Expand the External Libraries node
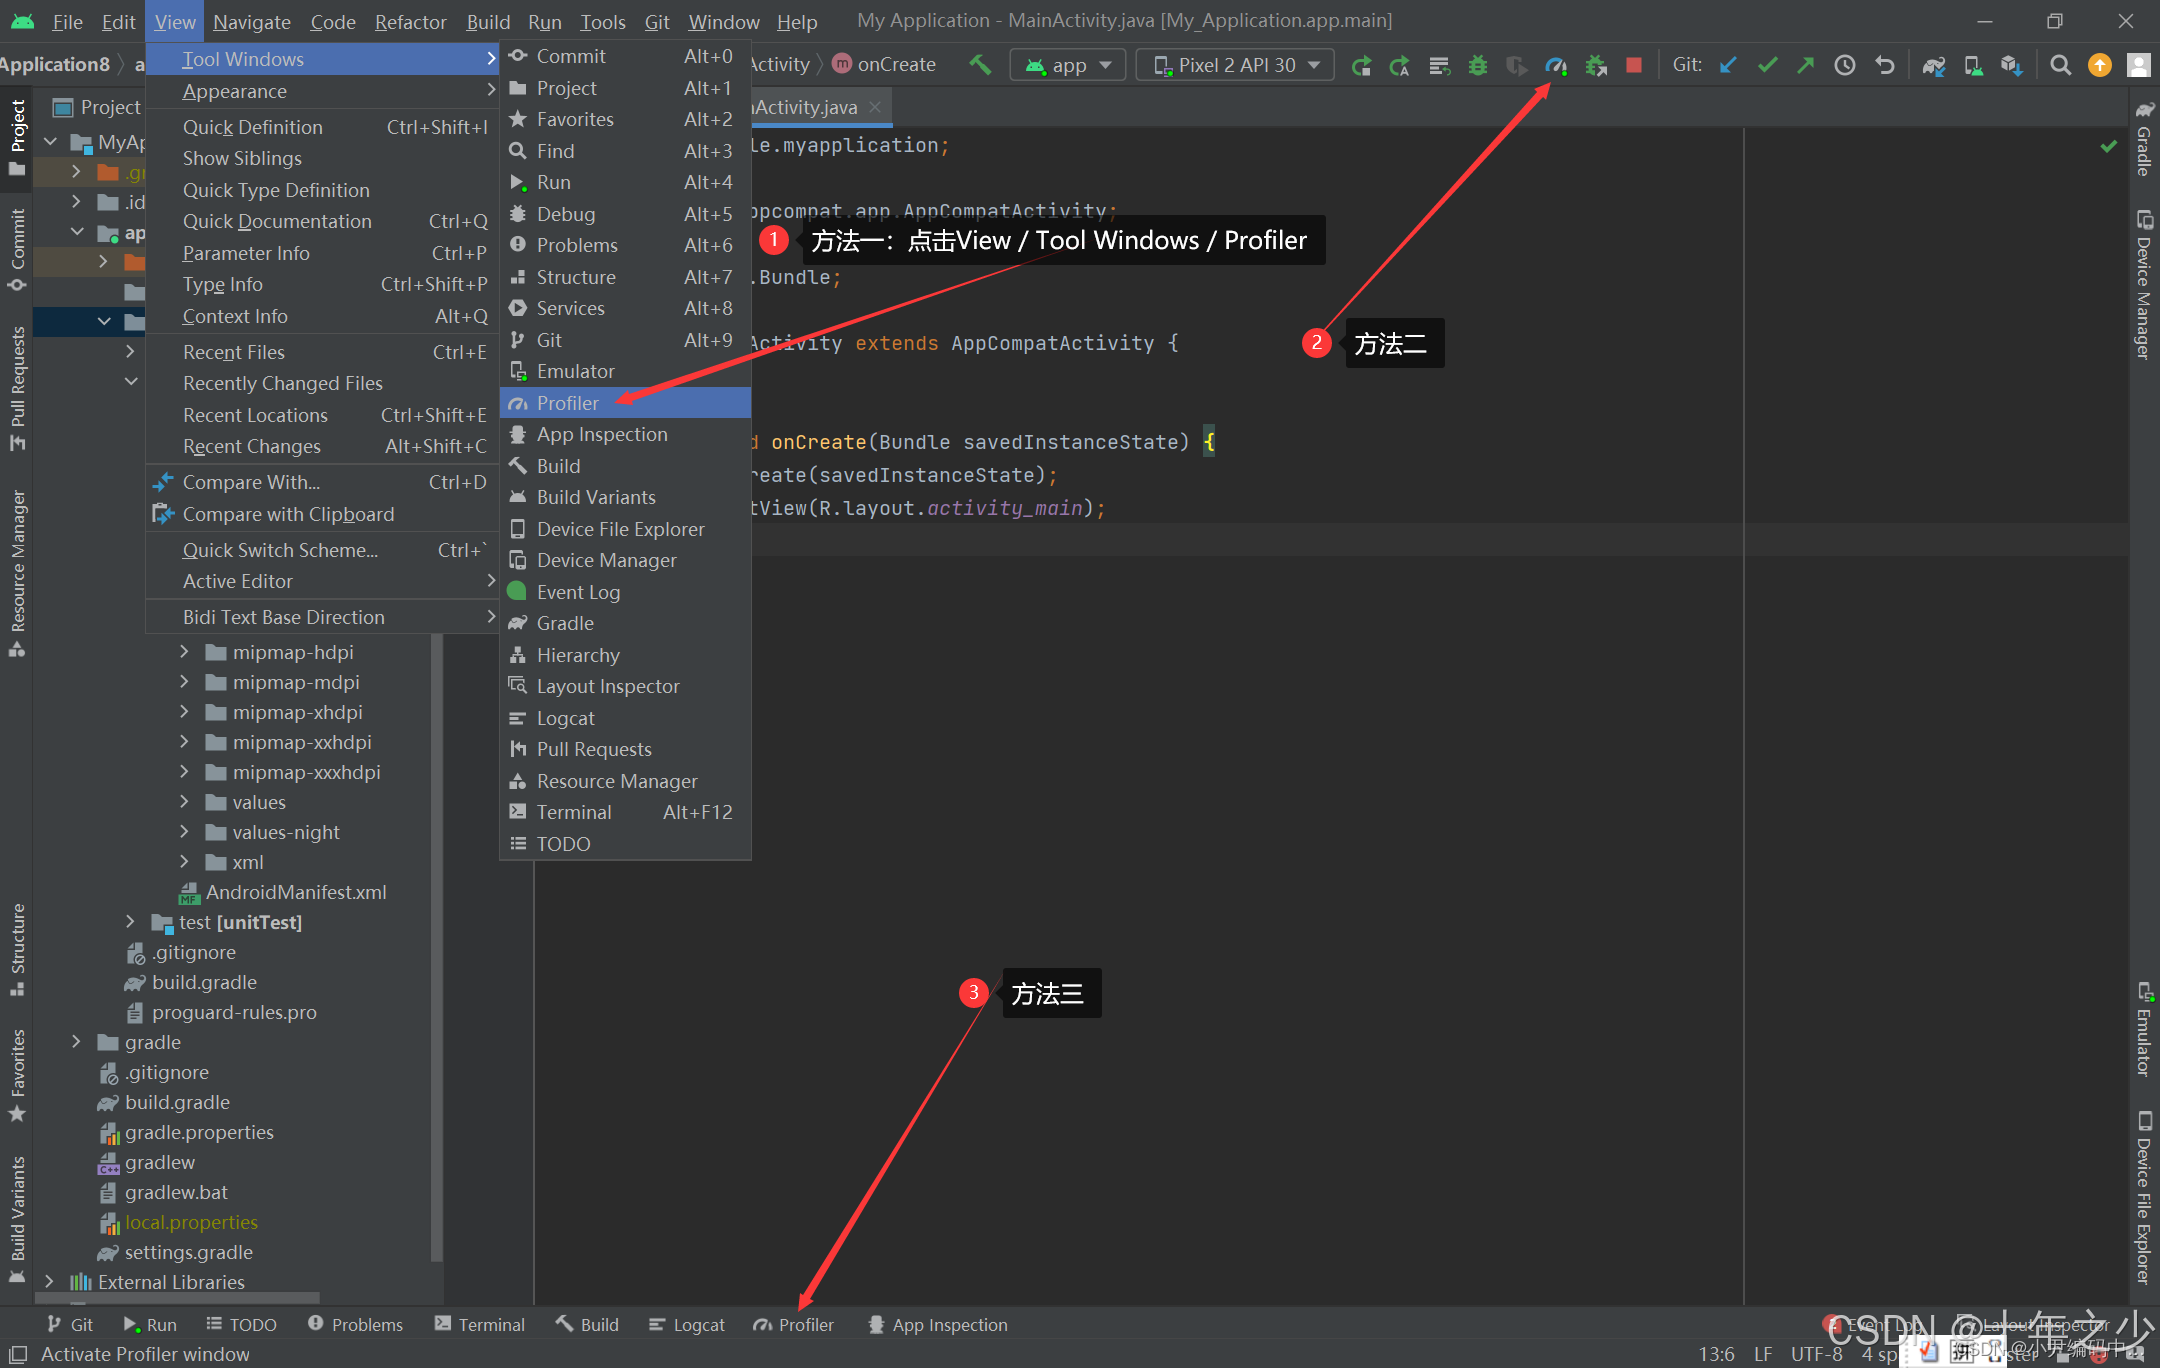This screenshot has height=1368, width=2160. coord(49,1281)
